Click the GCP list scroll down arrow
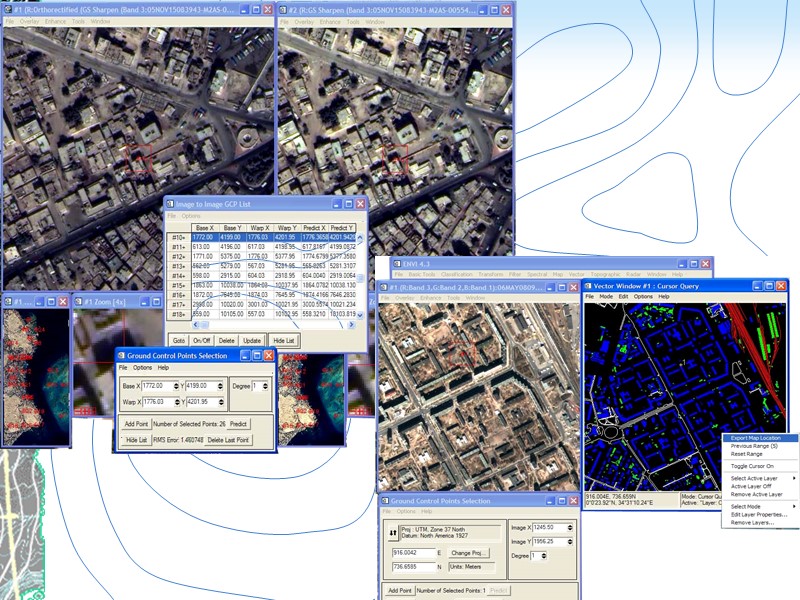This screenshot has width=800, height=600. [360, 315]
